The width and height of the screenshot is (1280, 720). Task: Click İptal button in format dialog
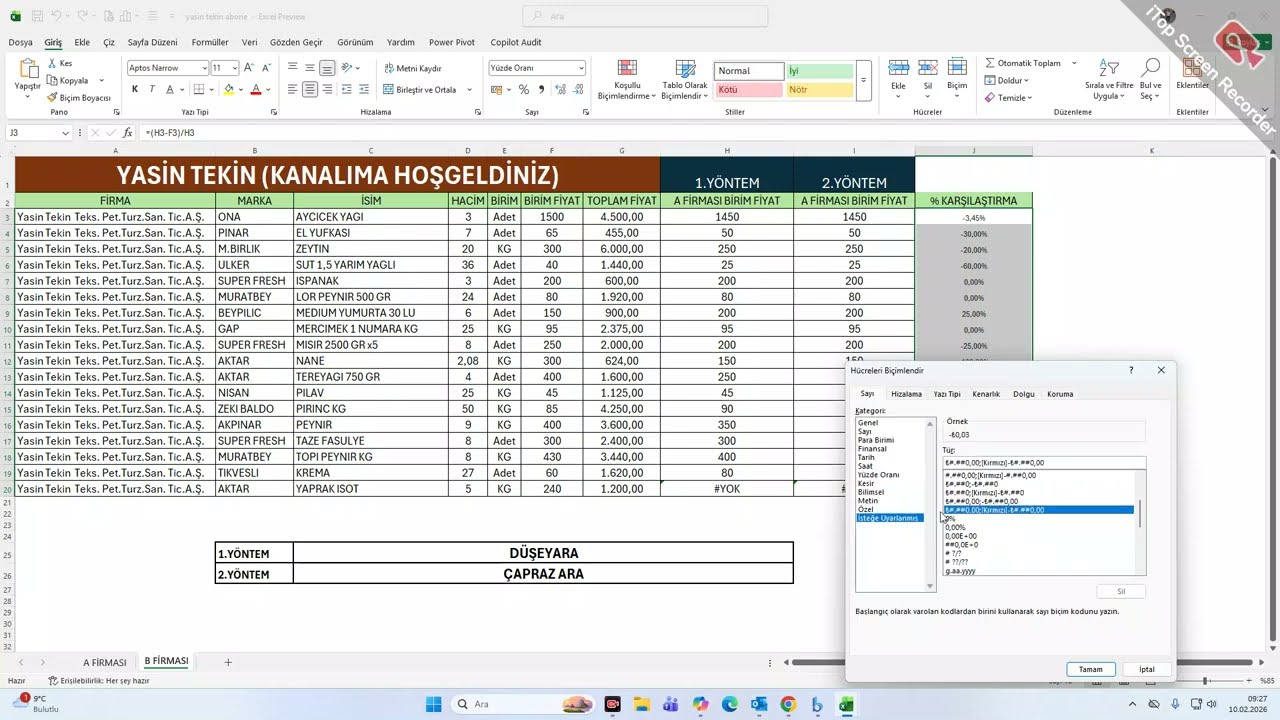[x=1147, y=669]
